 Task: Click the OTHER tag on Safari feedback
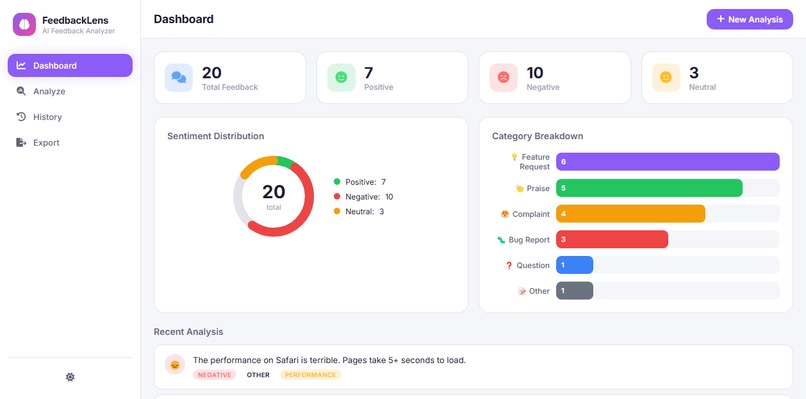[x=258, y=375]
